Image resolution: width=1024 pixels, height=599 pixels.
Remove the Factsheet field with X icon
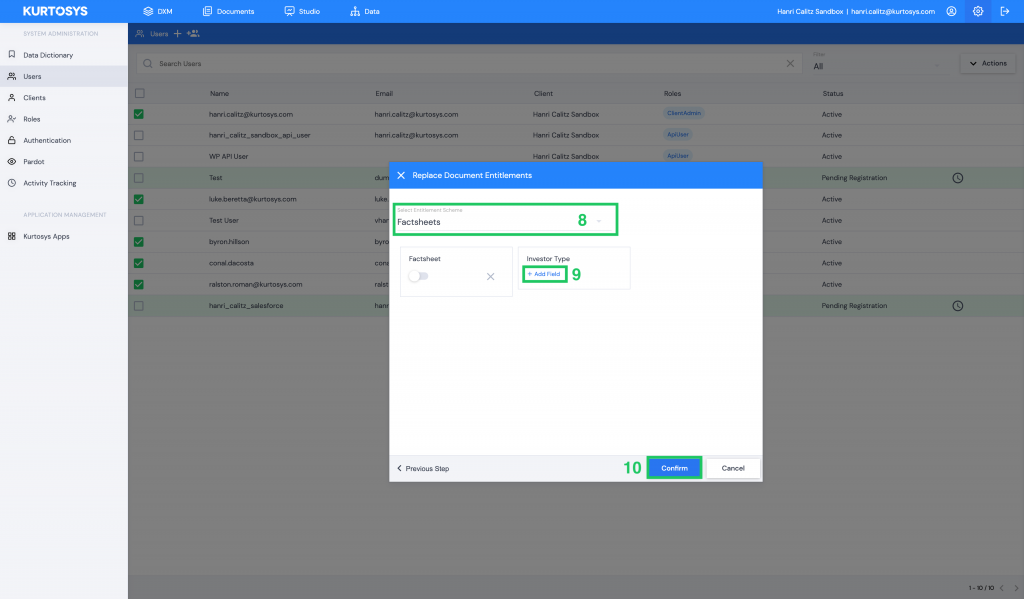[490, 277]
